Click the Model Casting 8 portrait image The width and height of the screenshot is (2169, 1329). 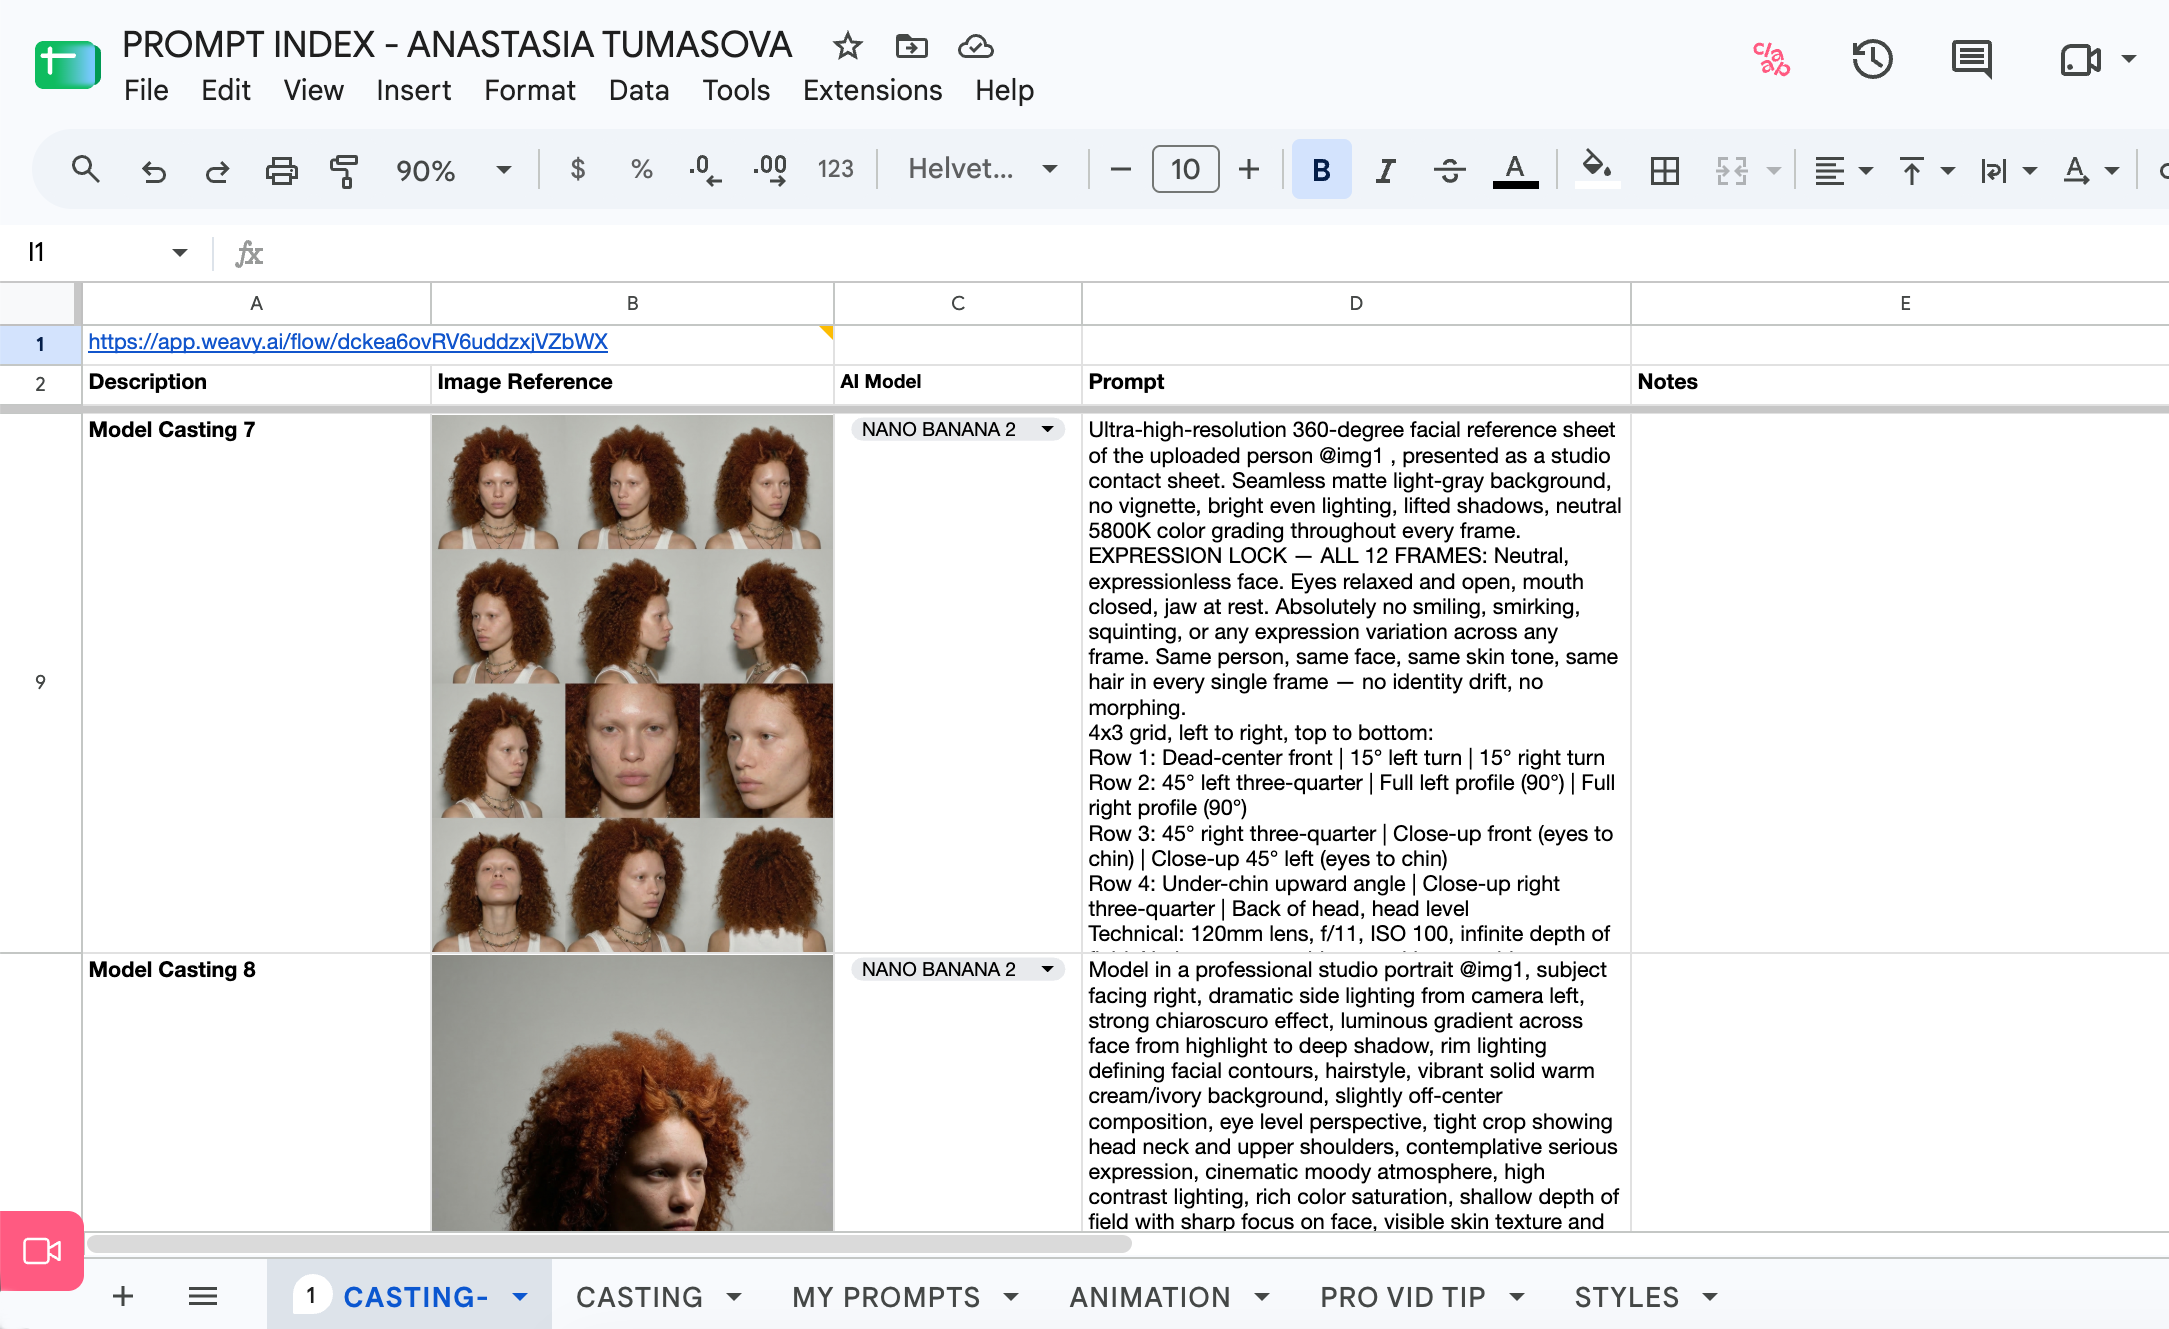click(x=632, y=1093)
